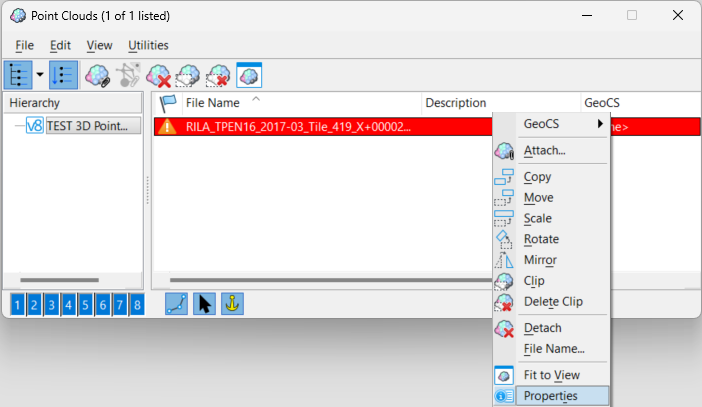The height and width of the screenshot is (407, 702).
Task: Choose Move from the context menu
Action: [x=551, y=197]
